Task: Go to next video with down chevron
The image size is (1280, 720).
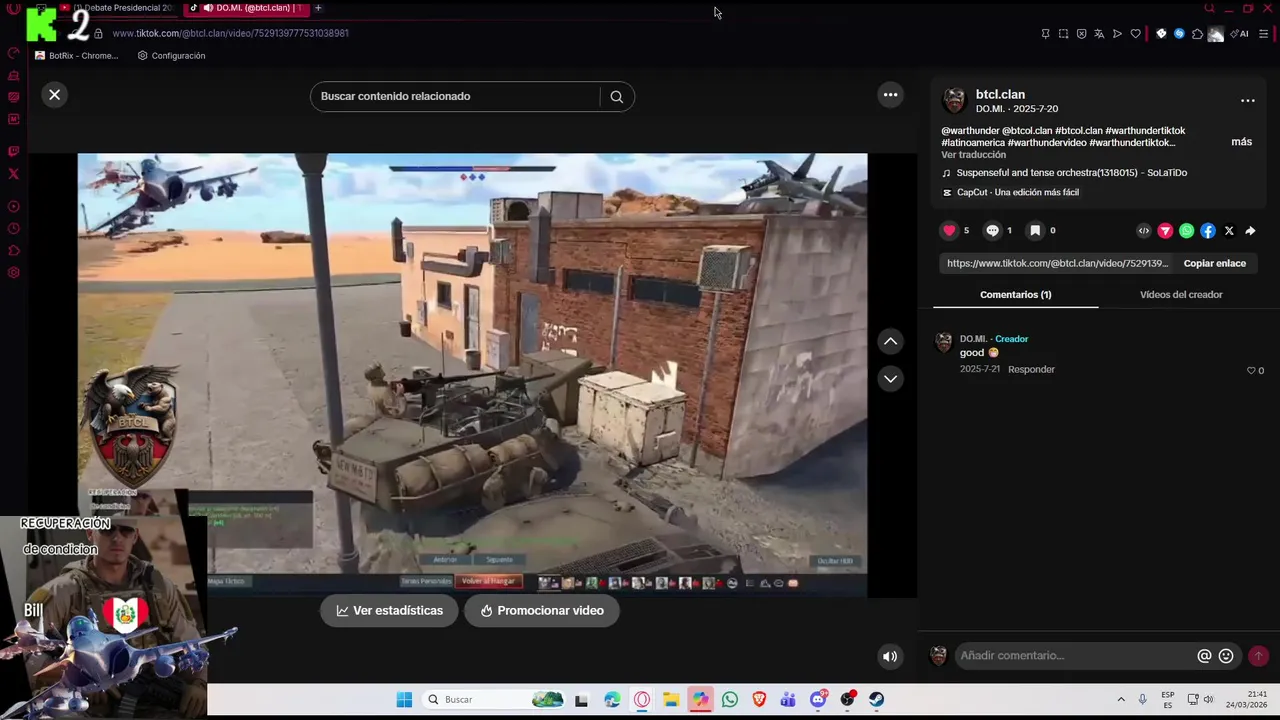Action: coord(890,379)
